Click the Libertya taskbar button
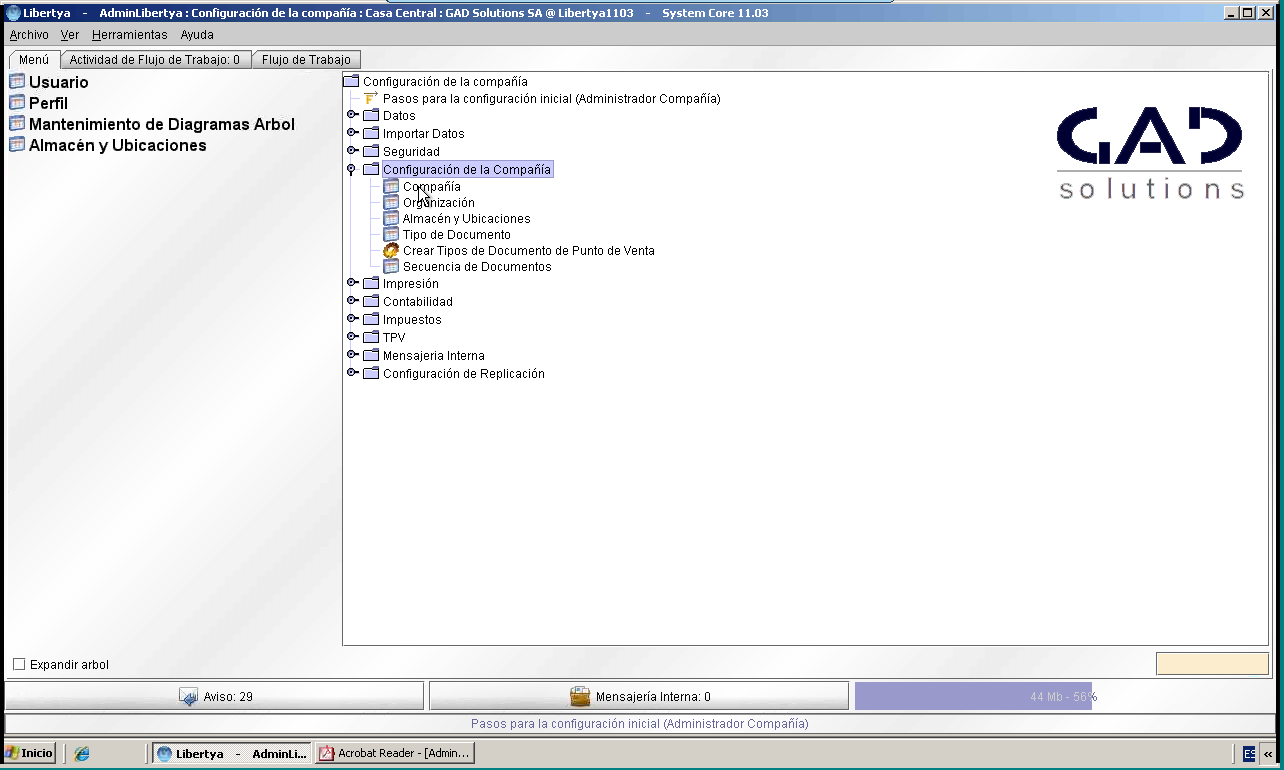 coord(232,753)
